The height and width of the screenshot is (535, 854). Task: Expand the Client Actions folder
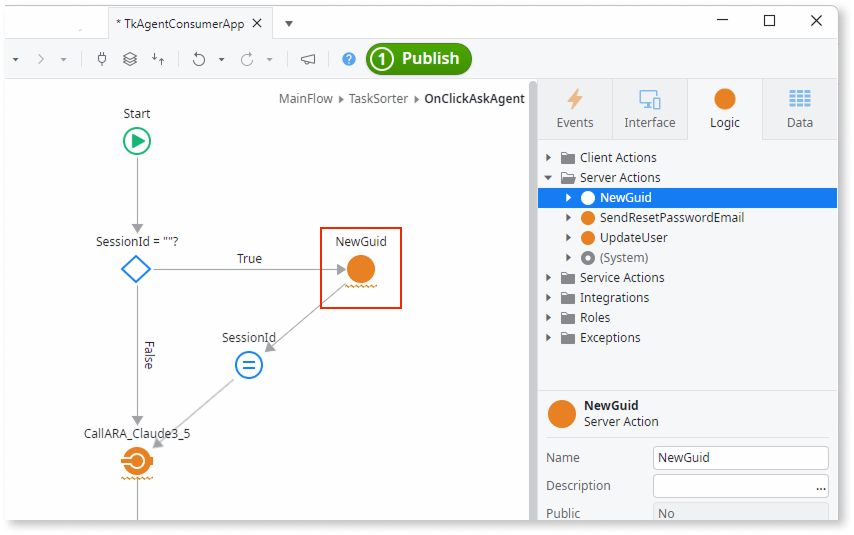549,158
